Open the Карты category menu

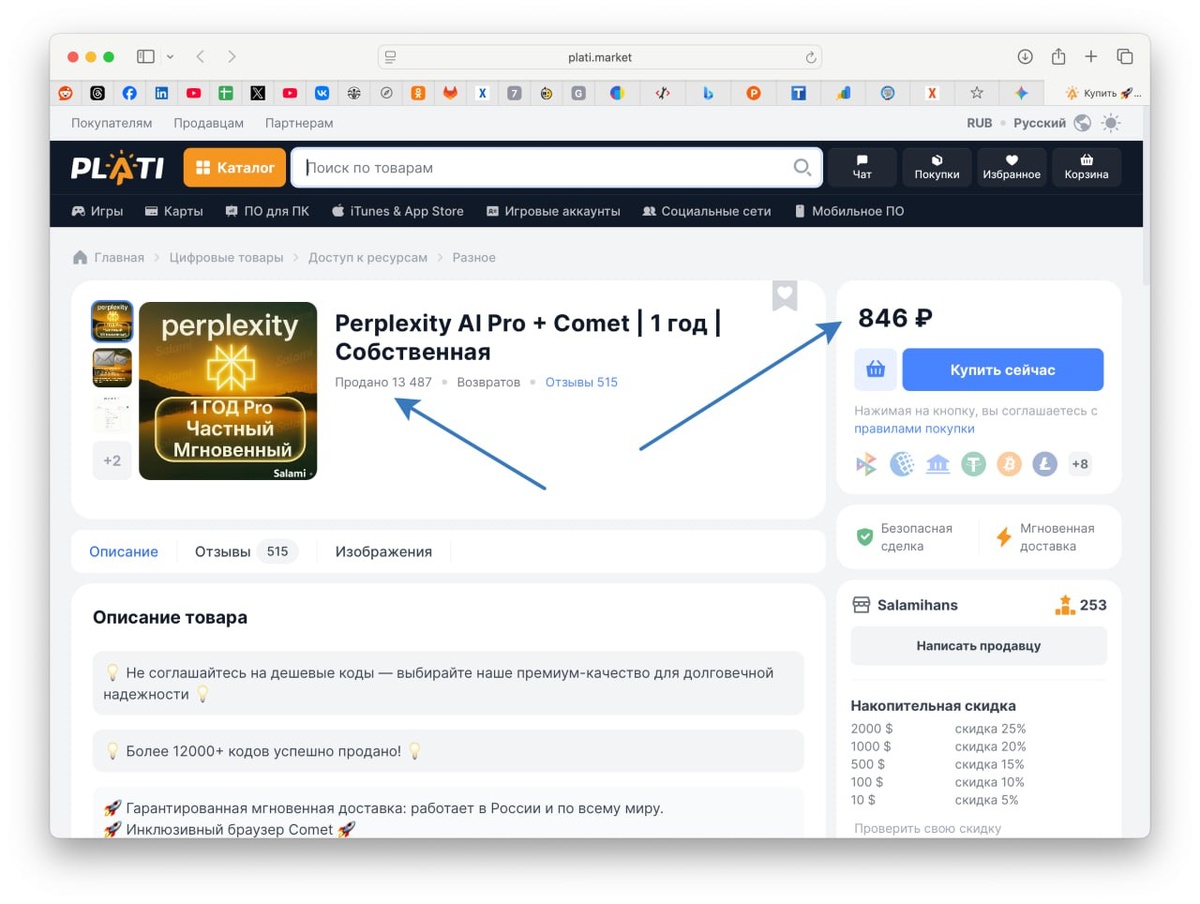[x=174, y=211]
